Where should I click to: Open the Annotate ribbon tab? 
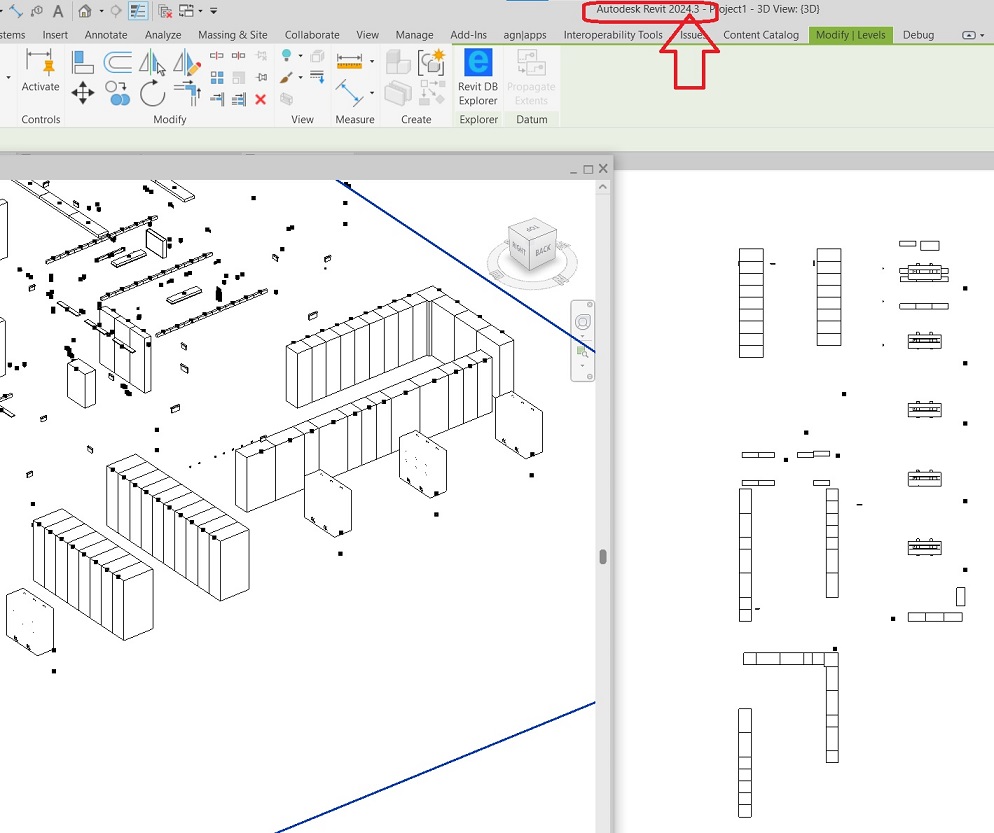click(106, 35)
